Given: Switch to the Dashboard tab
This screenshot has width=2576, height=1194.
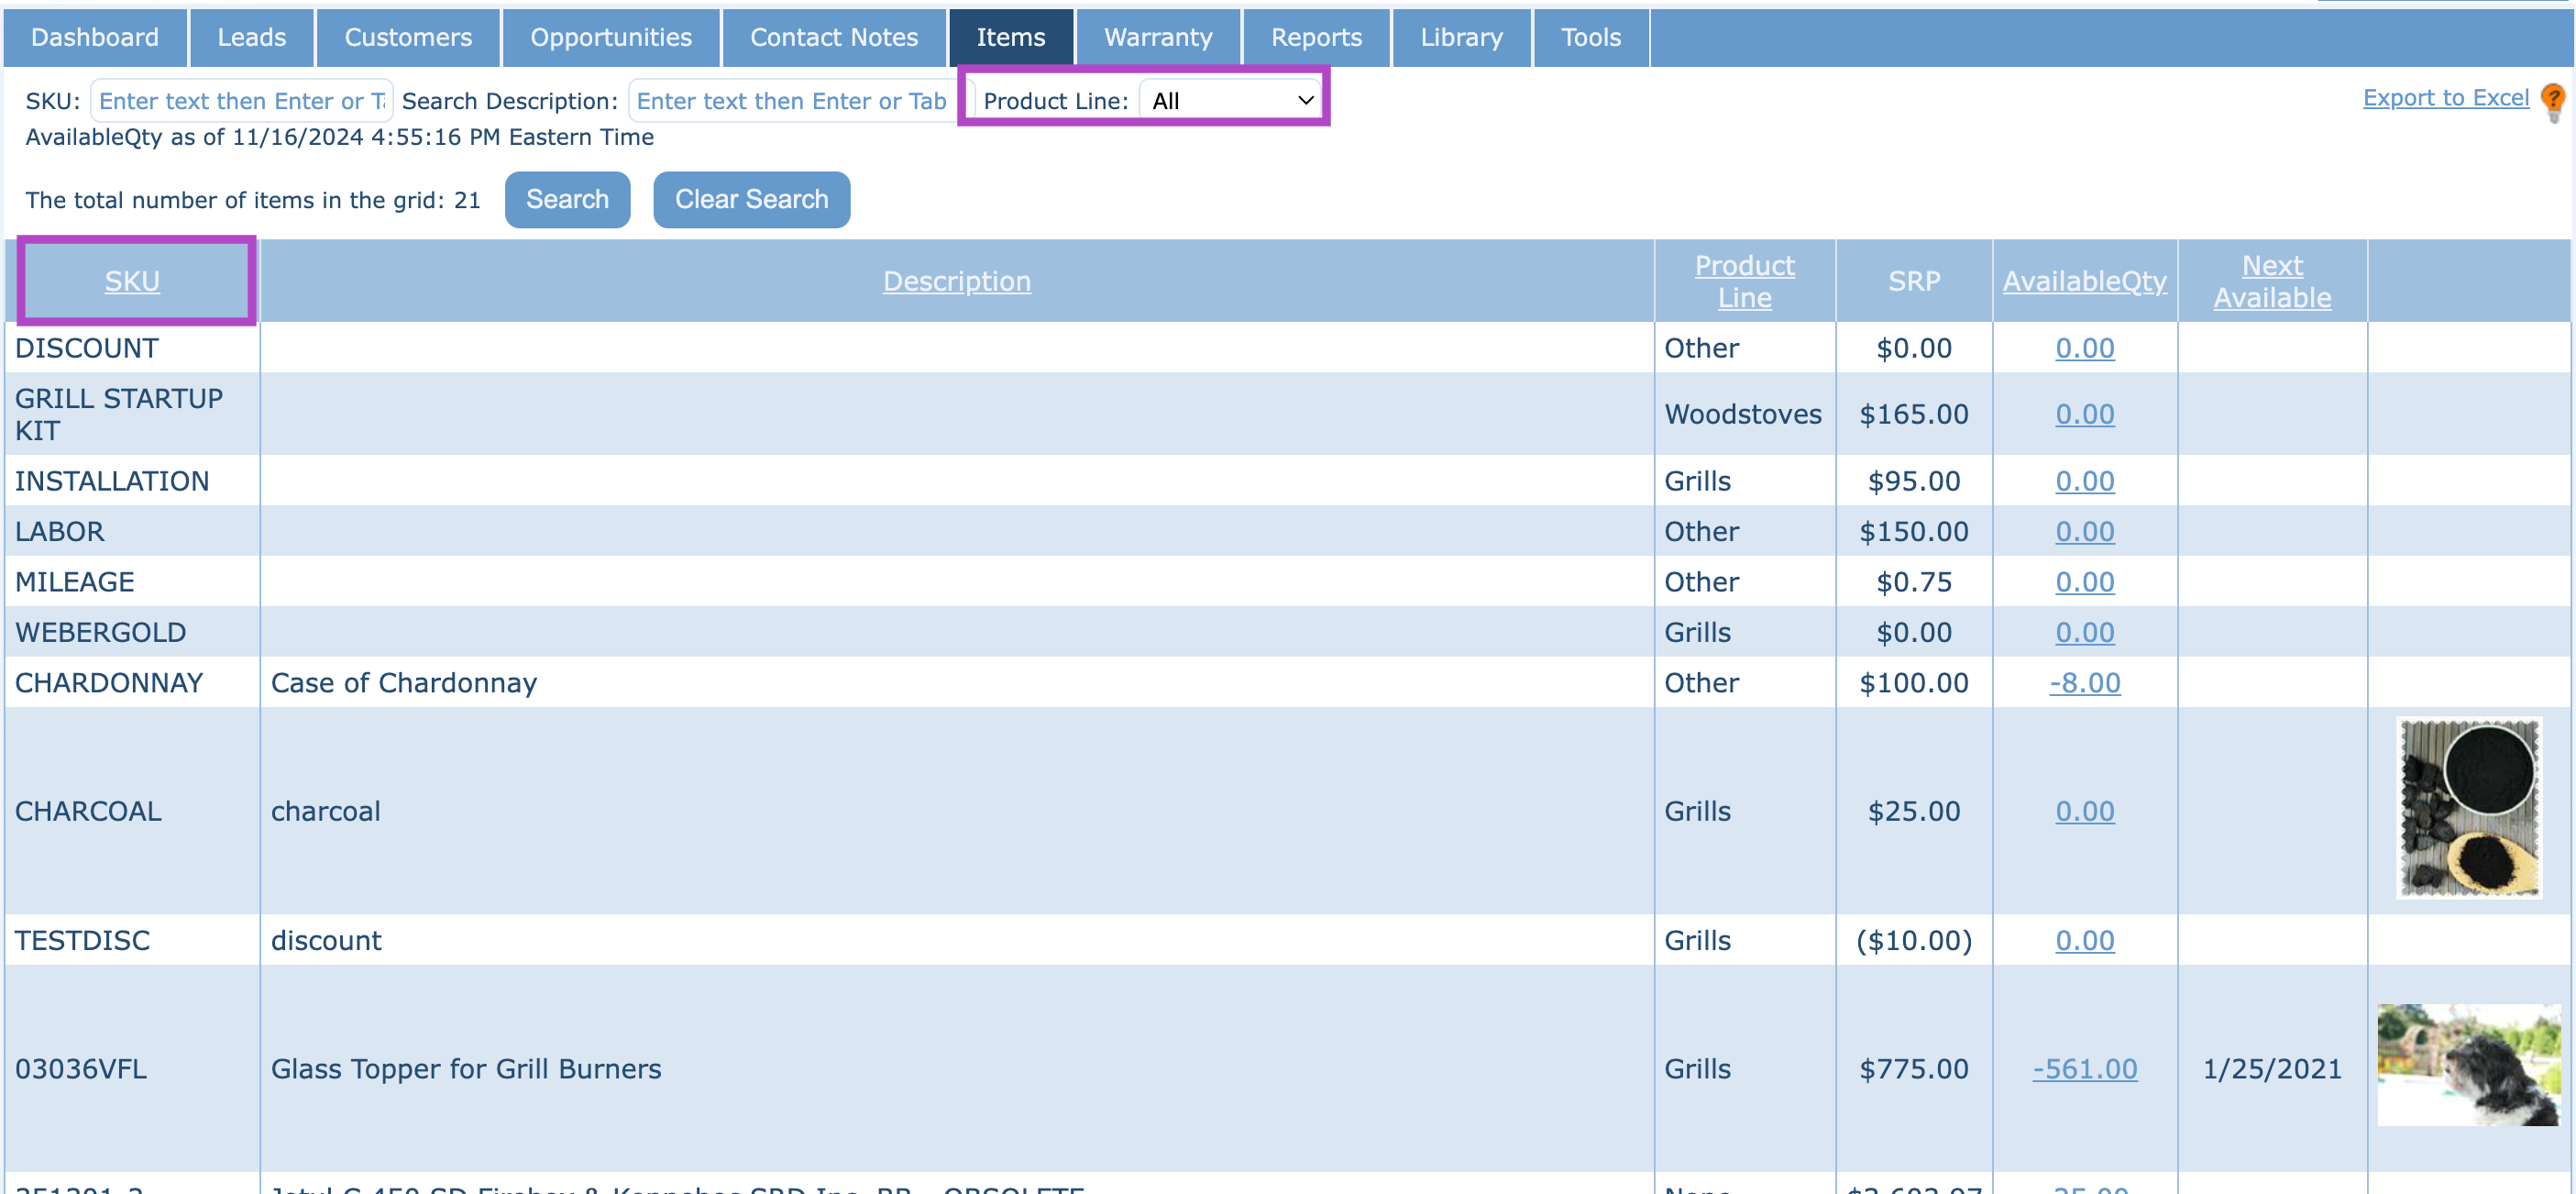Looking at the screenshot, I should coord(95,37).
